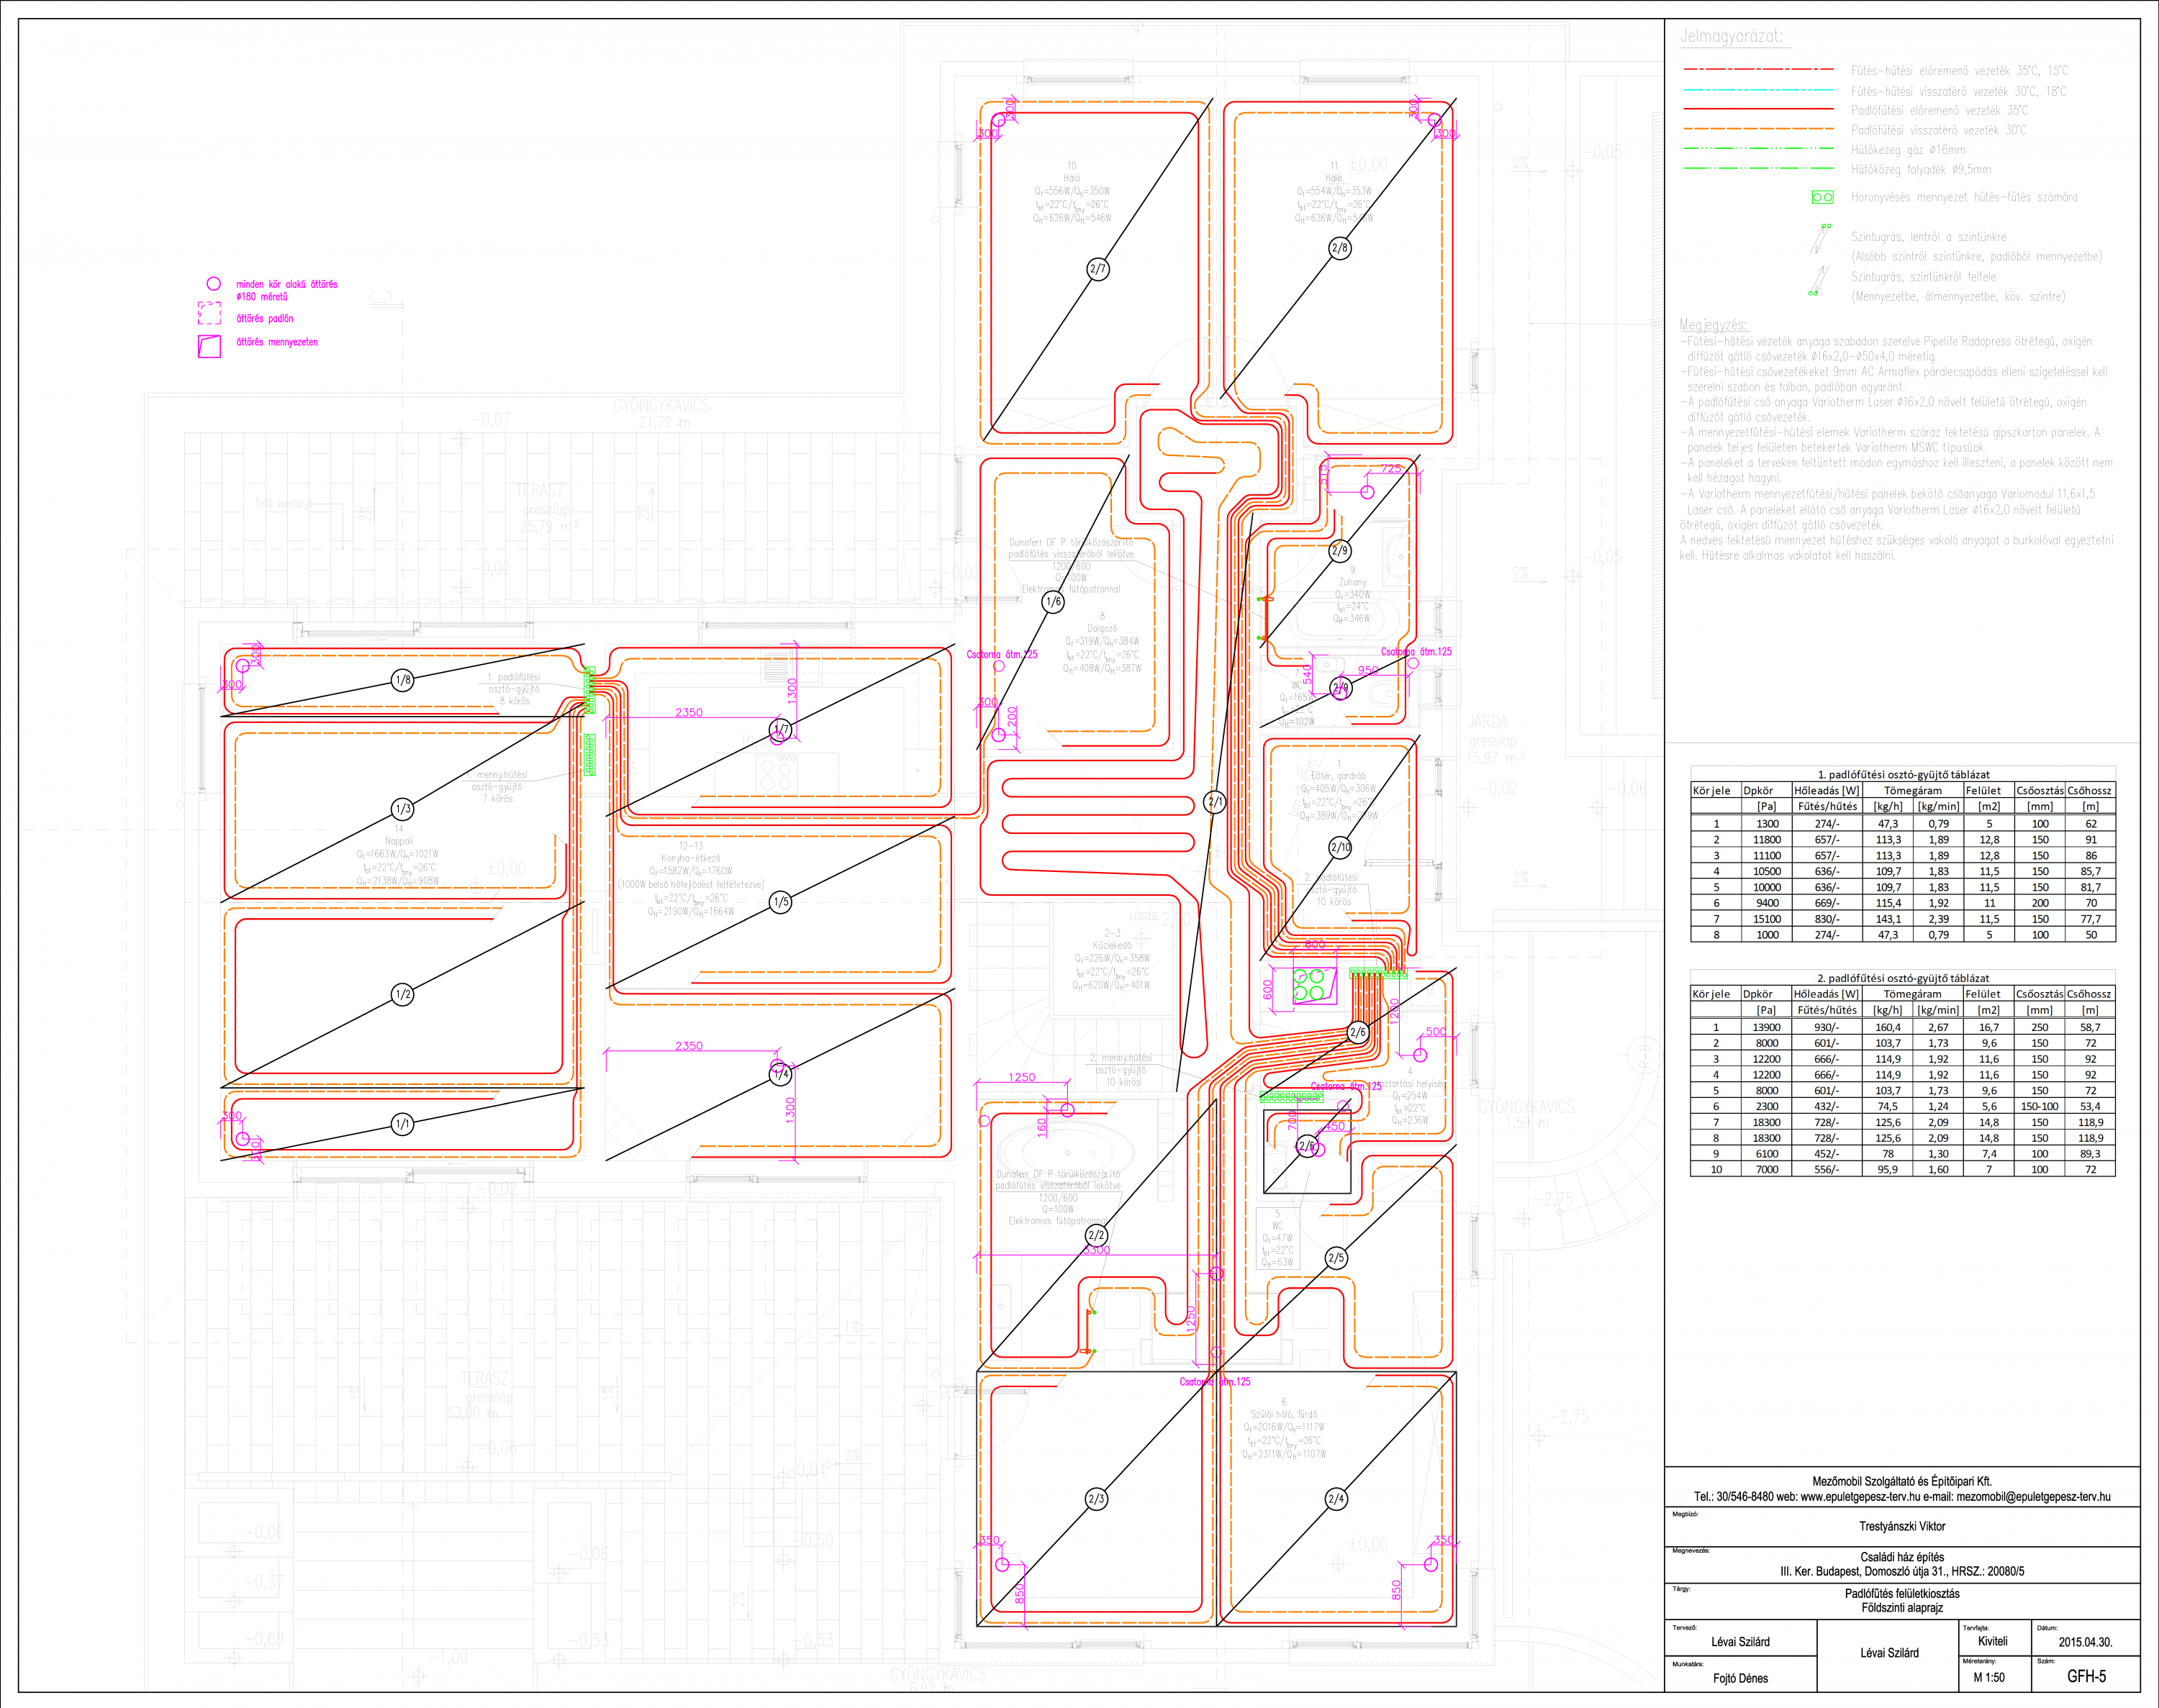
Task: Click the solid 'áttörés mennyezeten' square symbol
Action: (209, 346)
